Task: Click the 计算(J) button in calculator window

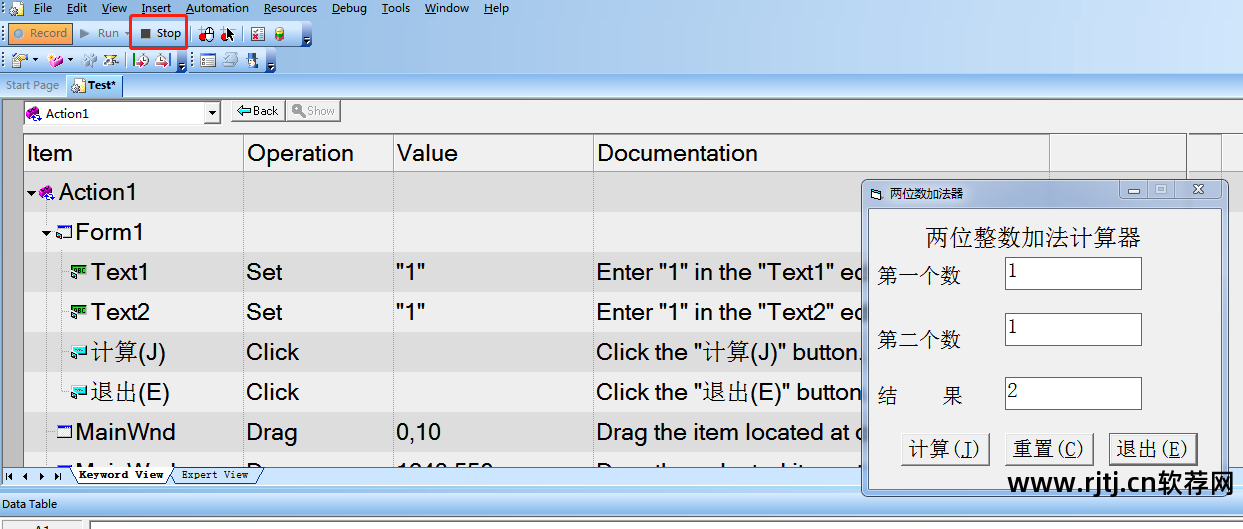Action: tap(945, 449)
